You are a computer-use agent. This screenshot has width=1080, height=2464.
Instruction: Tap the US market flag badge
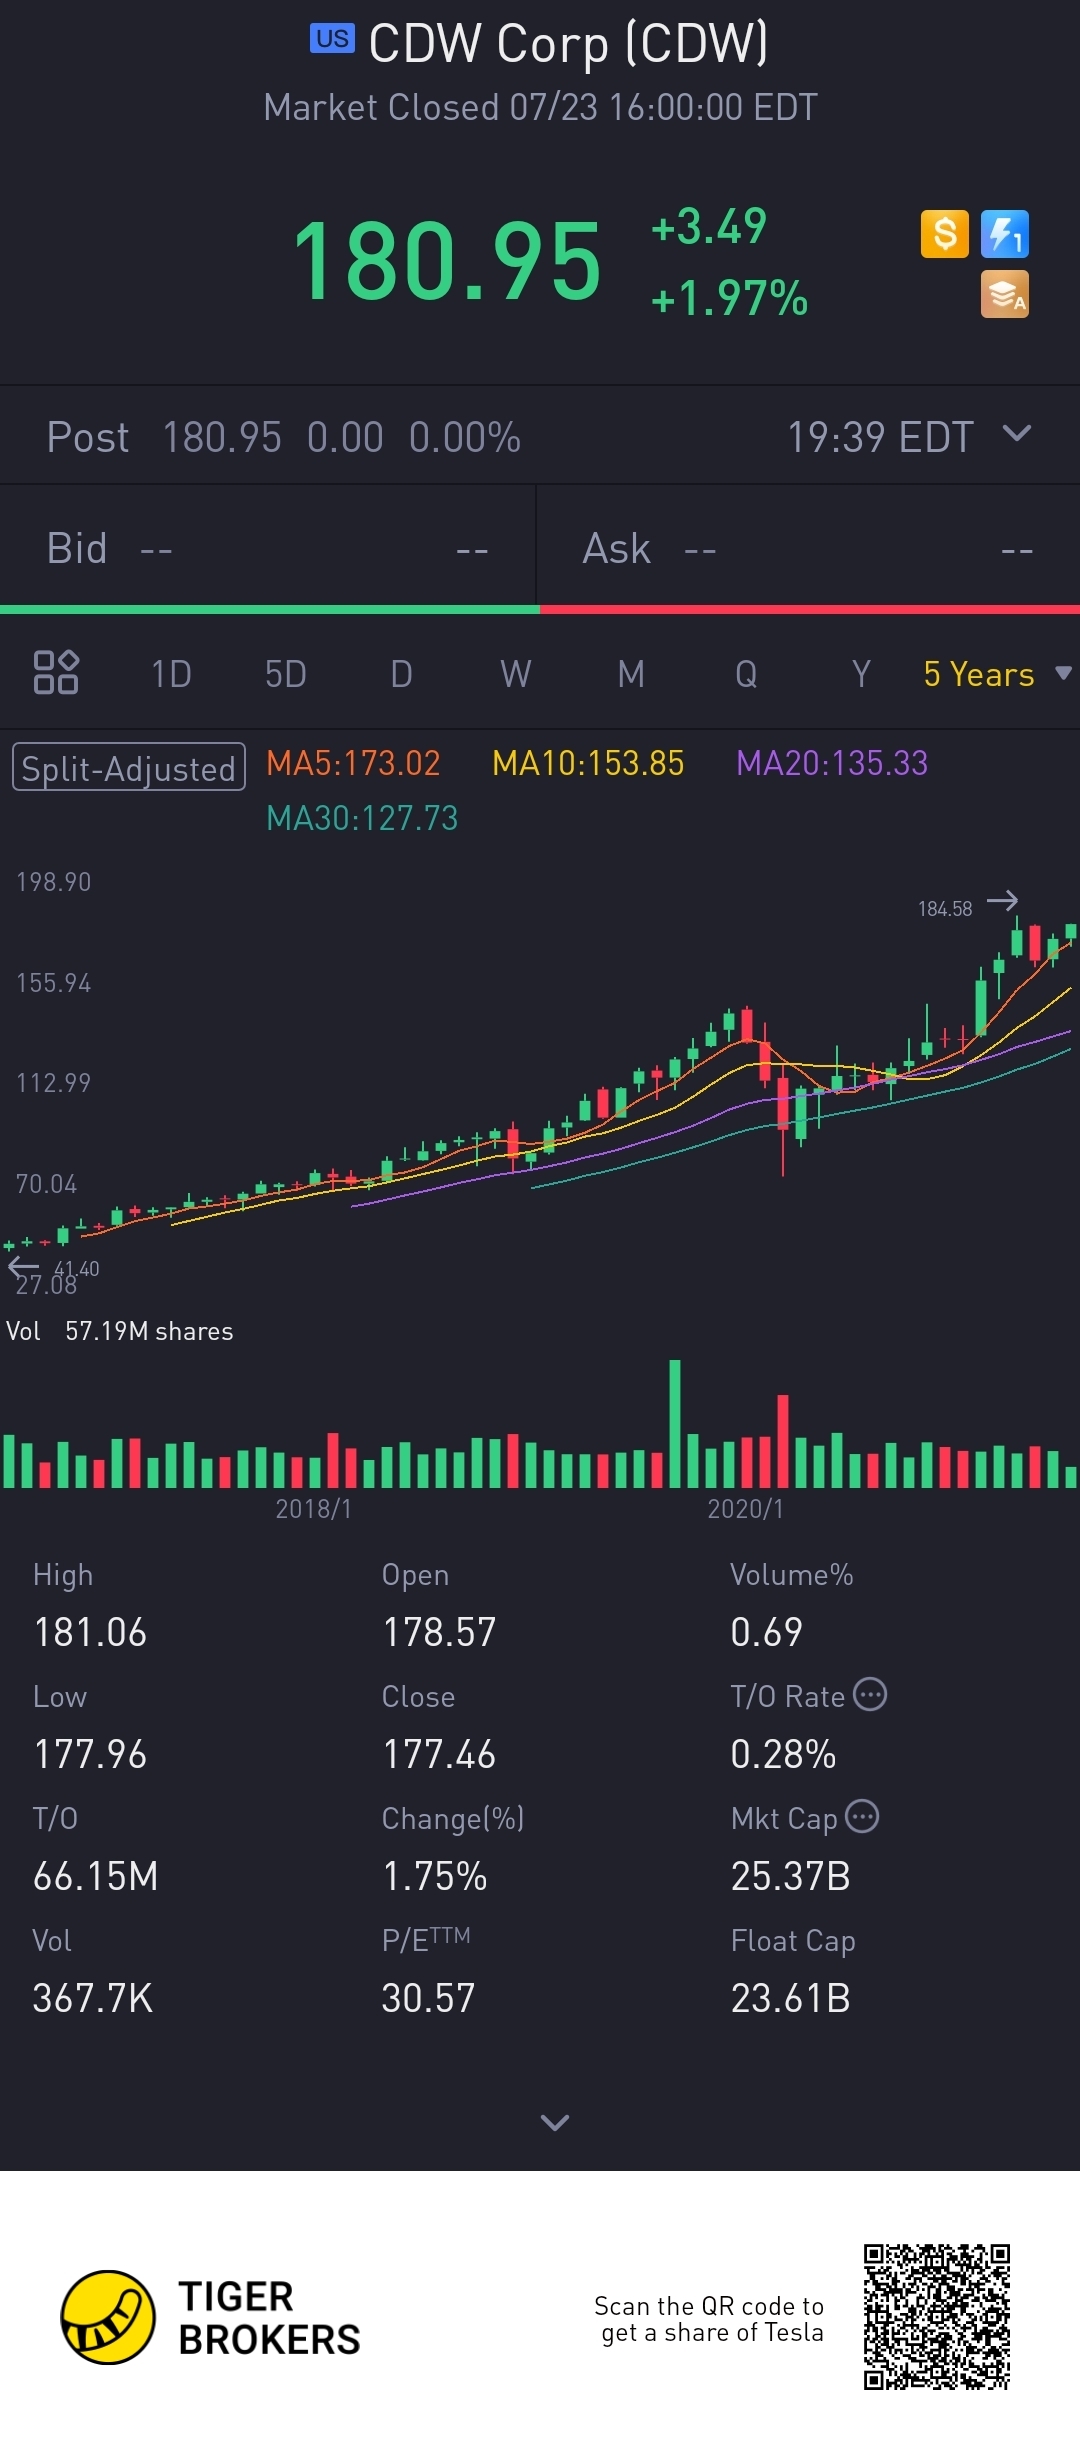point(332,39)
